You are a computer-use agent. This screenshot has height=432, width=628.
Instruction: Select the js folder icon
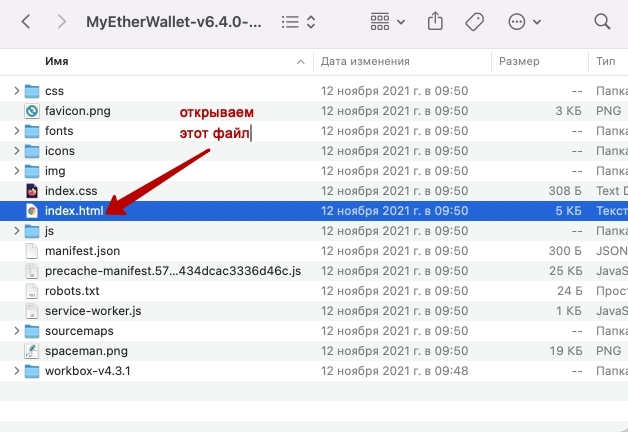[x=32, y=231]
